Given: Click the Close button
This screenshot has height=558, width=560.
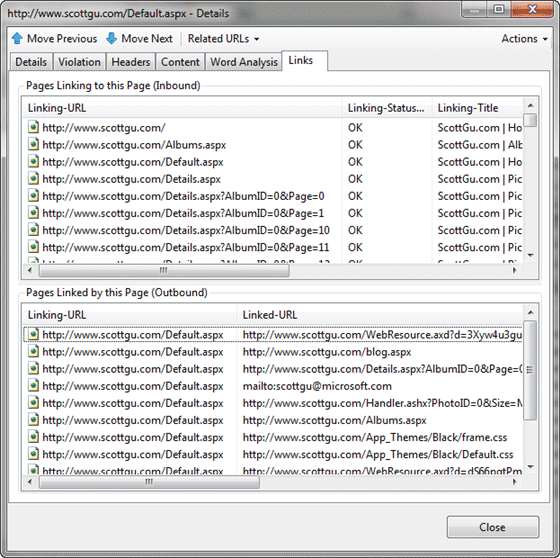Looking at the screenshot, I should coord(492,527).
